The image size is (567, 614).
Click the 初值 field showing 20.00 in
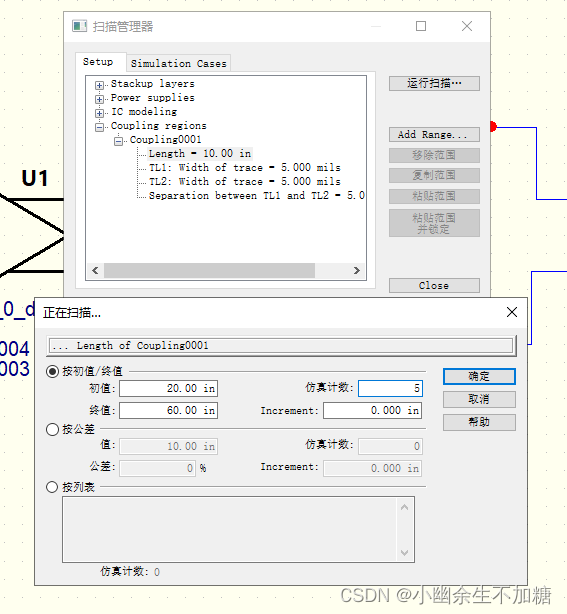click(168, 388)
